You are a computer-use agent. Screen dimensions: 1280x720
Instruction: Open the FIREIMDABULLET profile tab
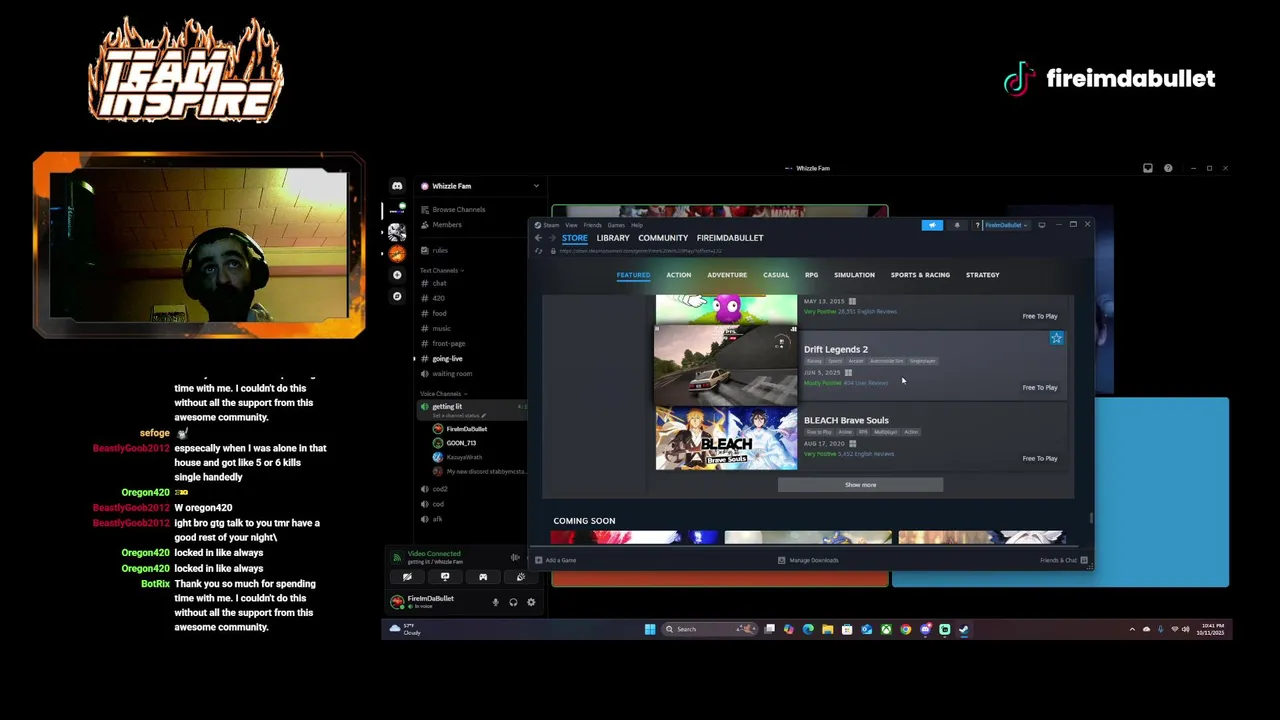point(730,238)
